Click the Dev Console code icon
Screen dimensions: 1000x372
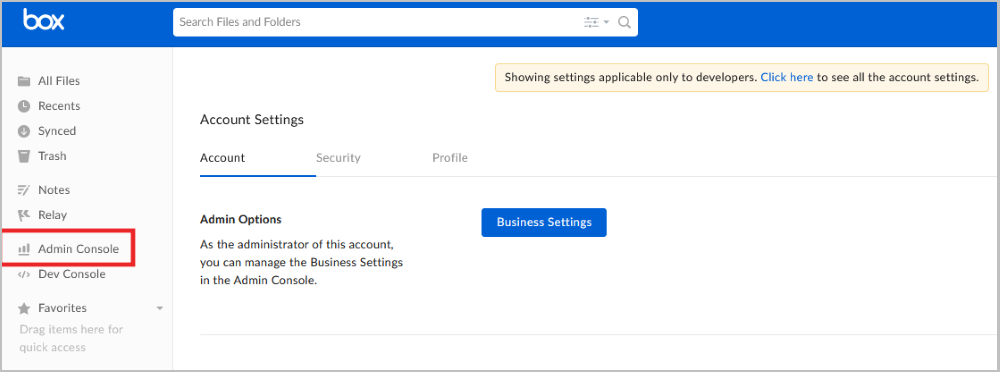(x=24, y=274)
